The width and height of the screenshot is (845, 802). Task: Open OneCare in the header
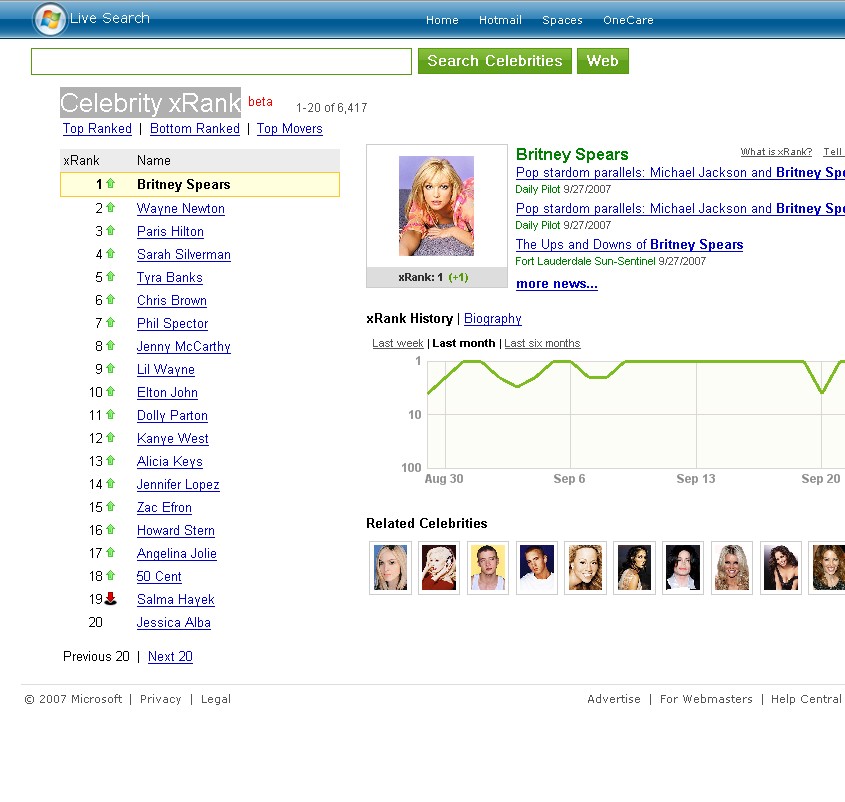point(628,20)
